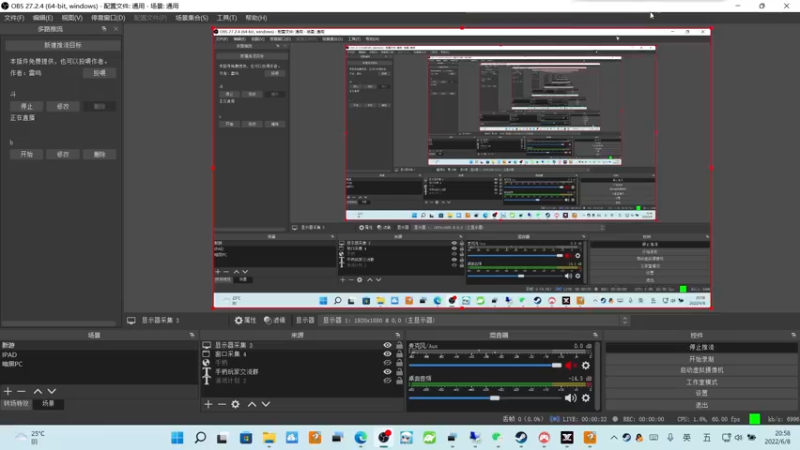Click 开始 for the b target
This screenshot has width=800, height=450.
click(27, 154)
